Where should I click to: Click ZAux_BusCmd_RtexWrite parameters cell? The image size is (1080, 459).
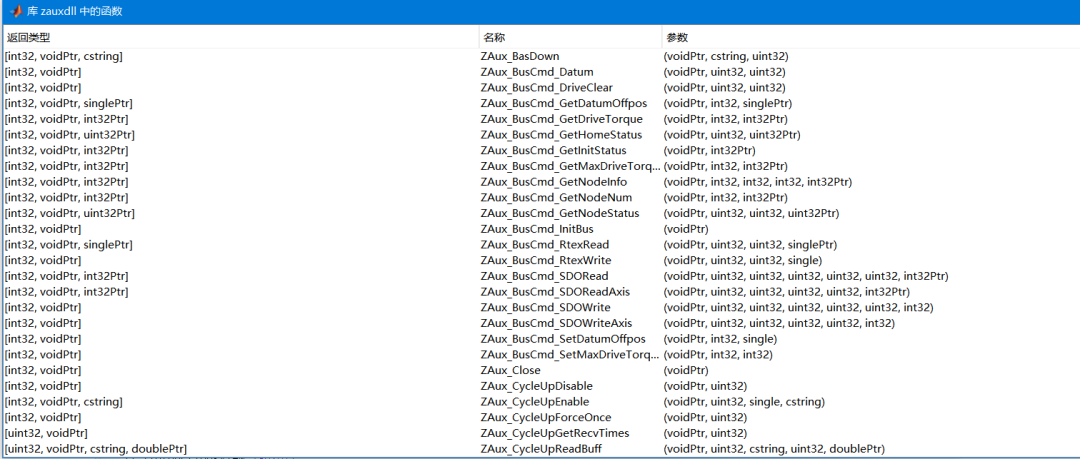click(742, 260)
